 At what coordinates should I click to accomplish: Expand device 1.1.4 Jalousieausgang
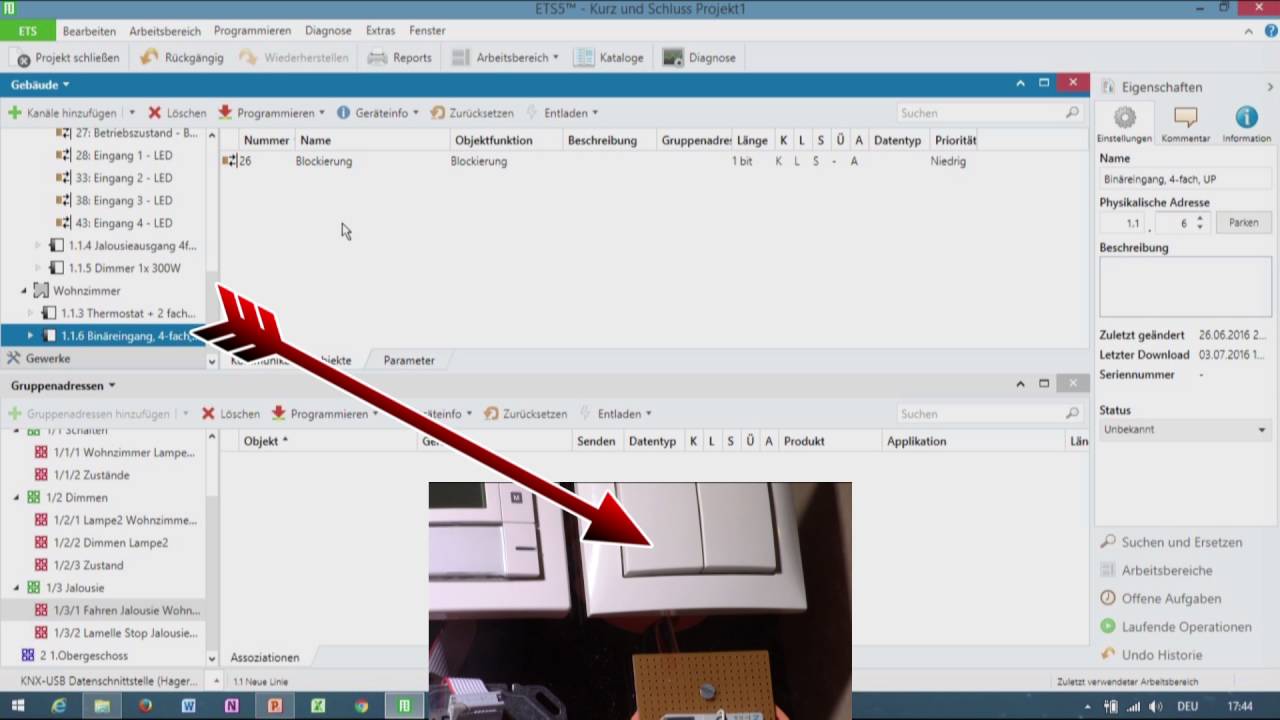coord(39,245)
